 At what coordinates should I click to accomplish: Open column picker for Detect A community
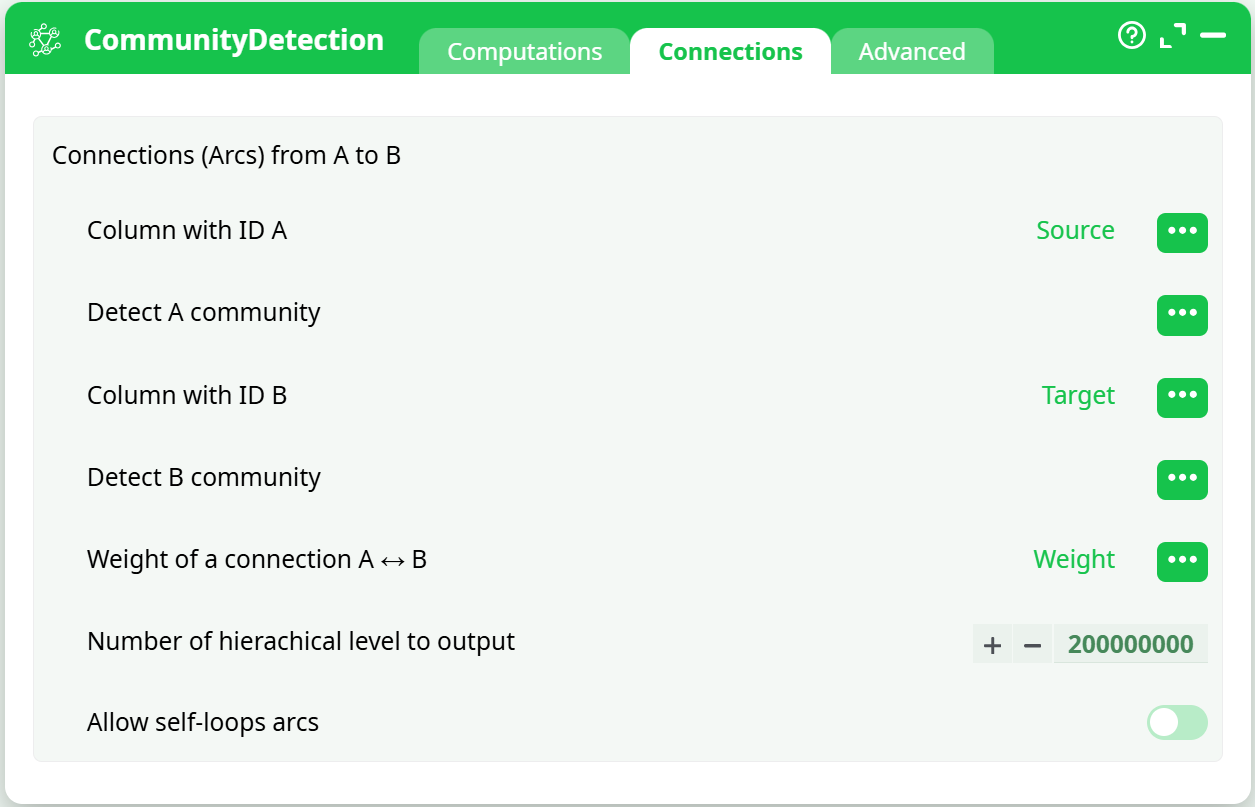point(1182,315)
